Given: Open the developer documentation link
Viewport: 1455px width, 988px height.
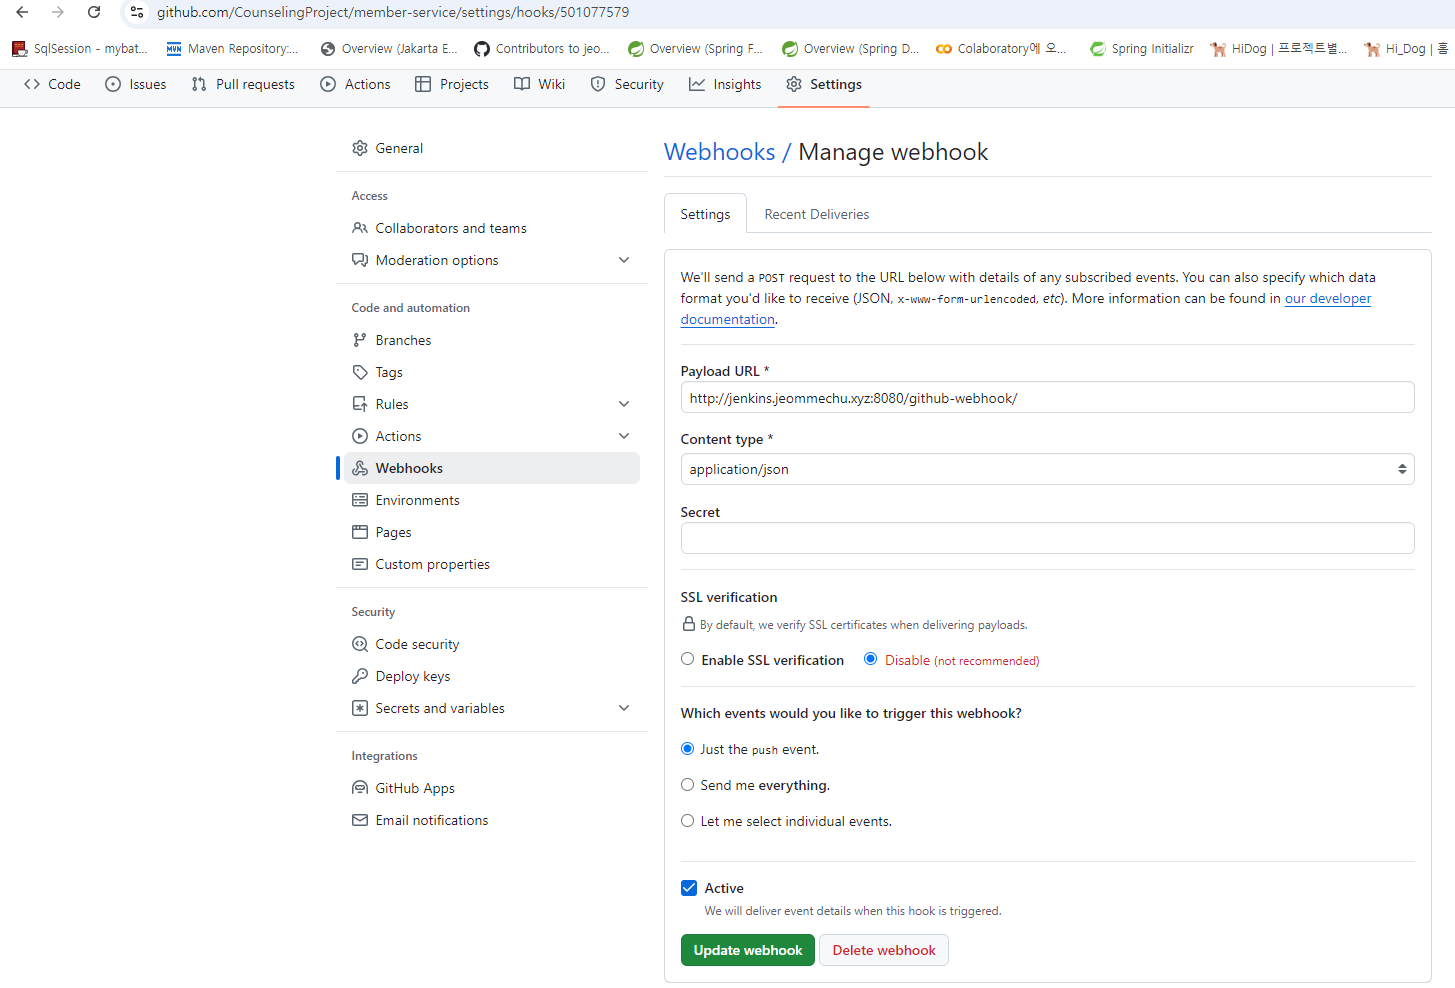Looking at the screenshot, I should click(x=1328, y=299).
